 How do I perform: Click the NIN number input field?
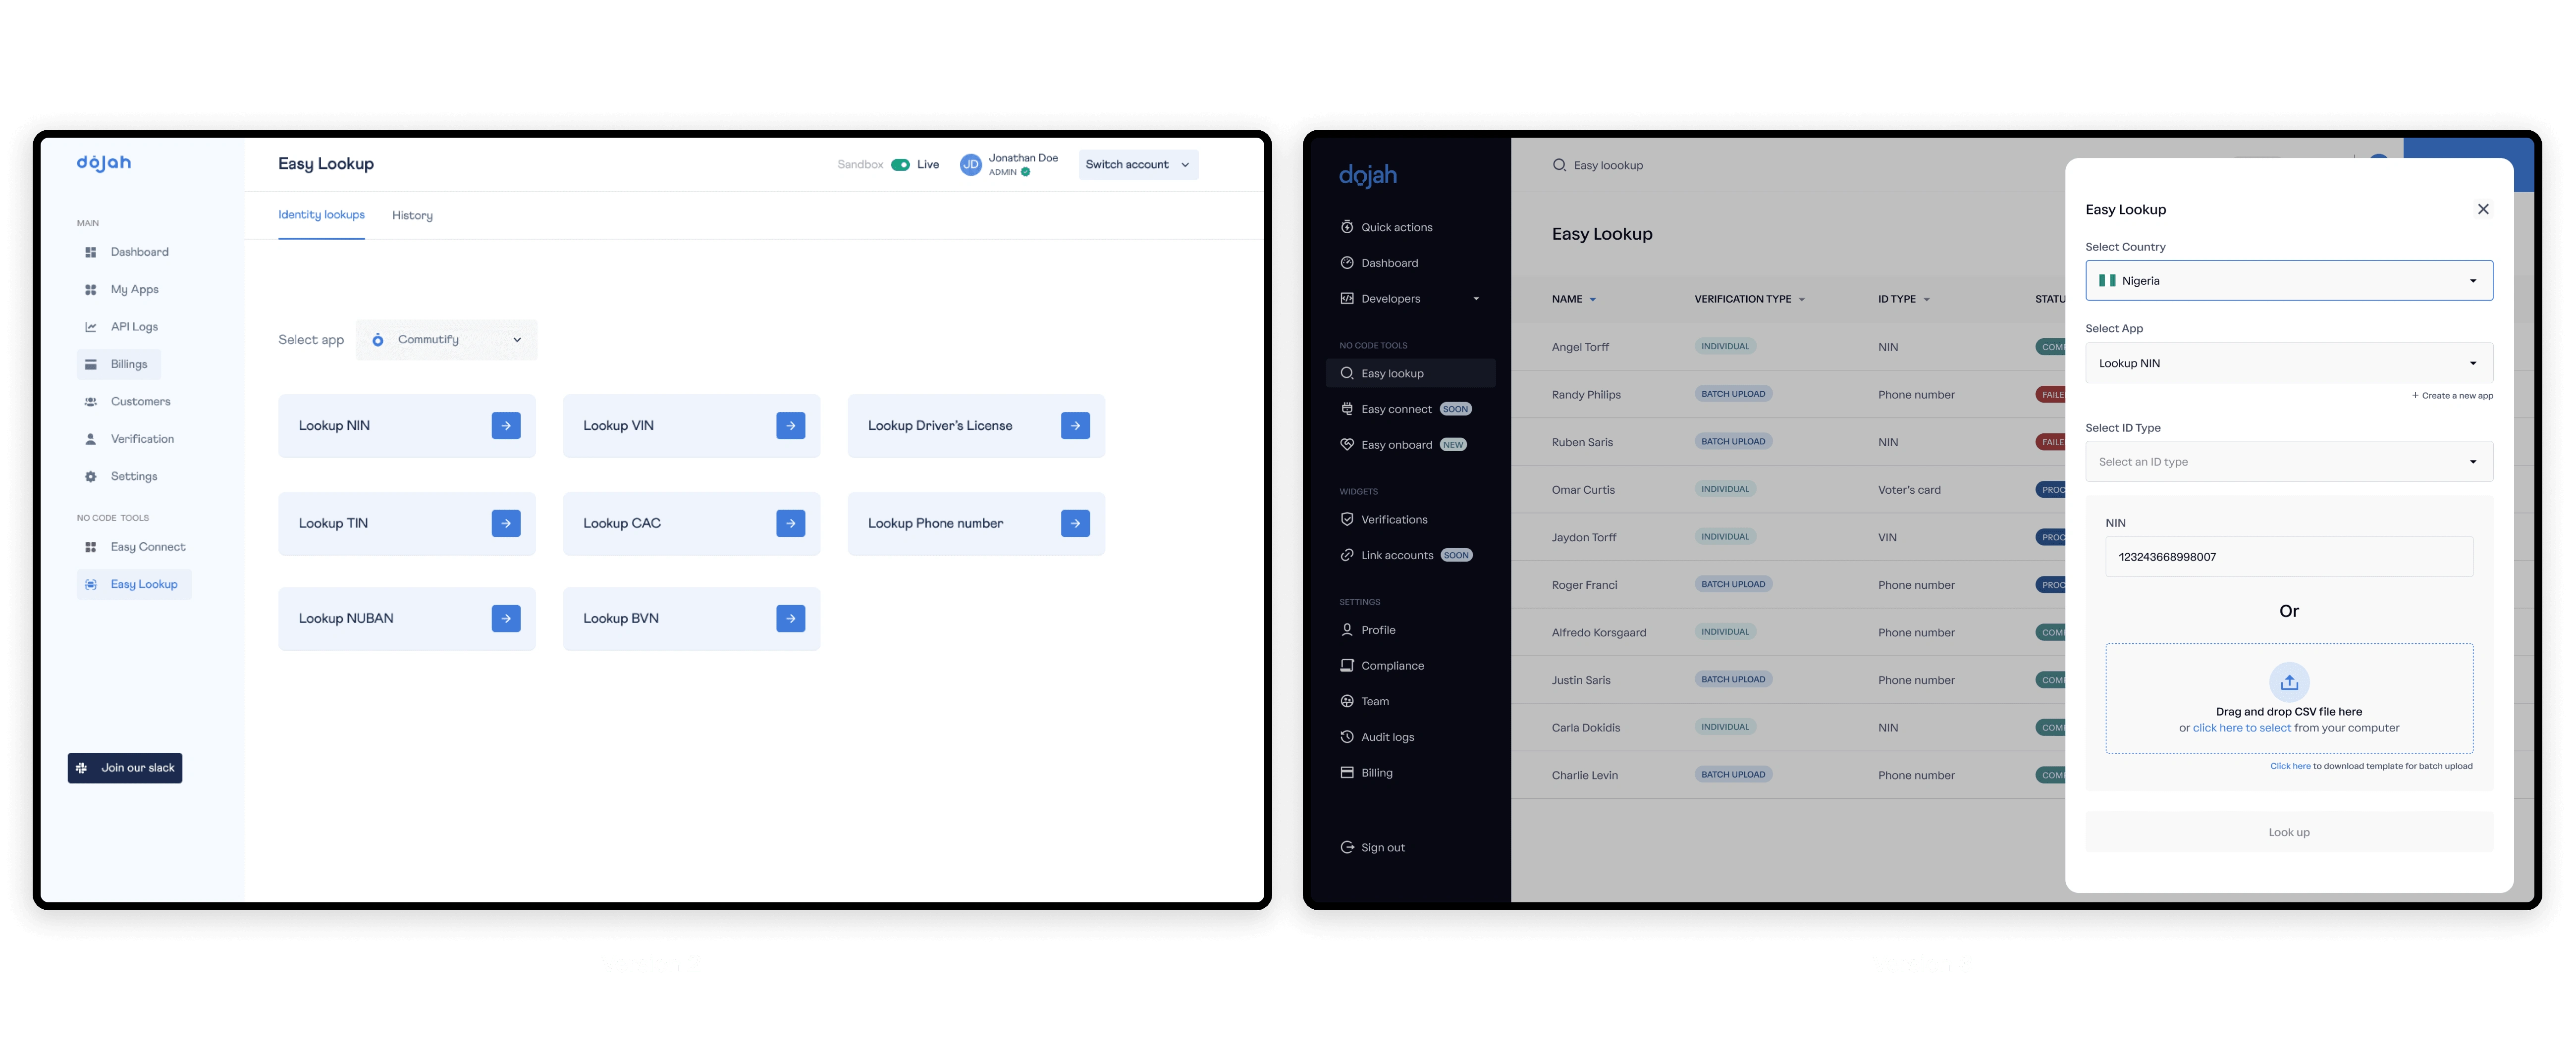pyautogui.click(x=2288, y=557)
